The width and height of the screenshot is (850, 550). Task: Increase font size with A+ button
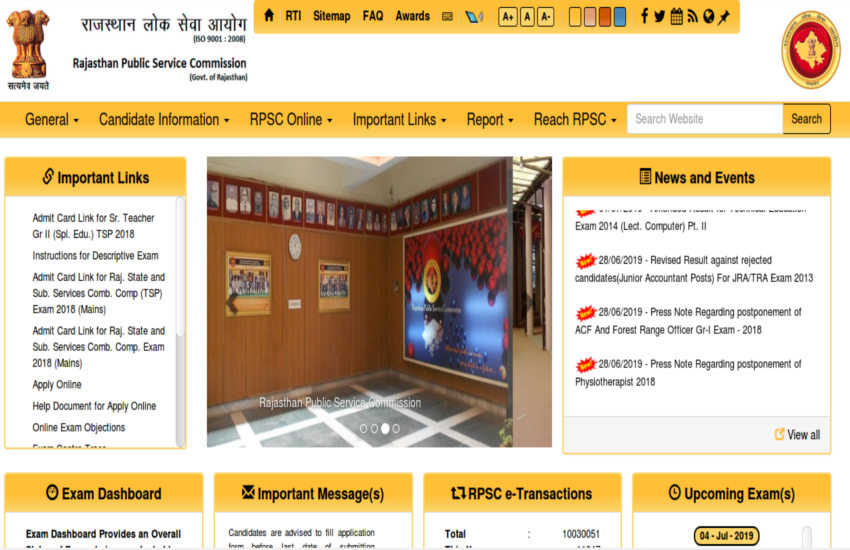pos(507,16)
